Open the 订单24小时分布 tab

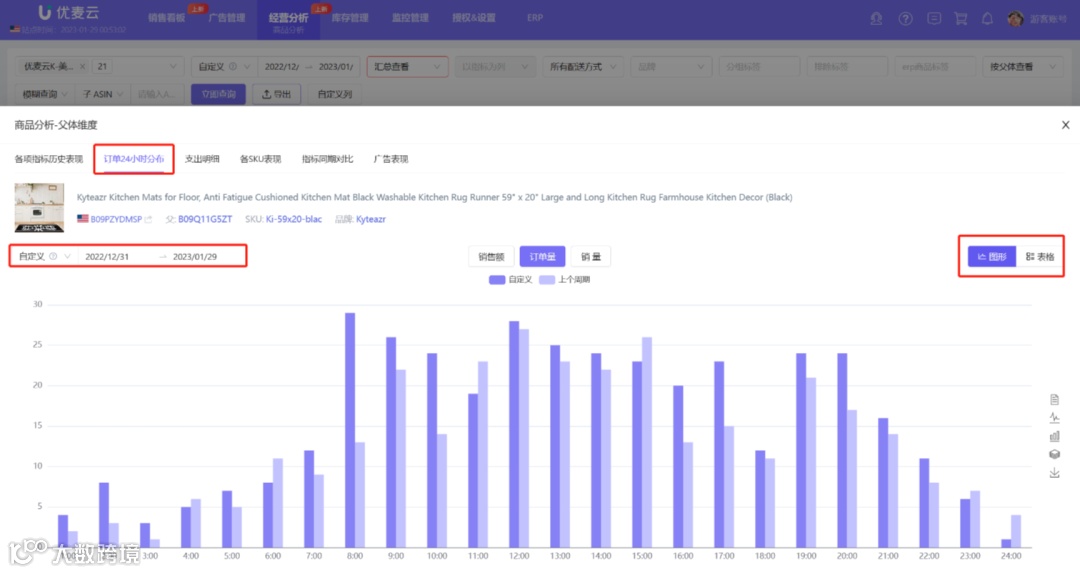coord(134,159)
